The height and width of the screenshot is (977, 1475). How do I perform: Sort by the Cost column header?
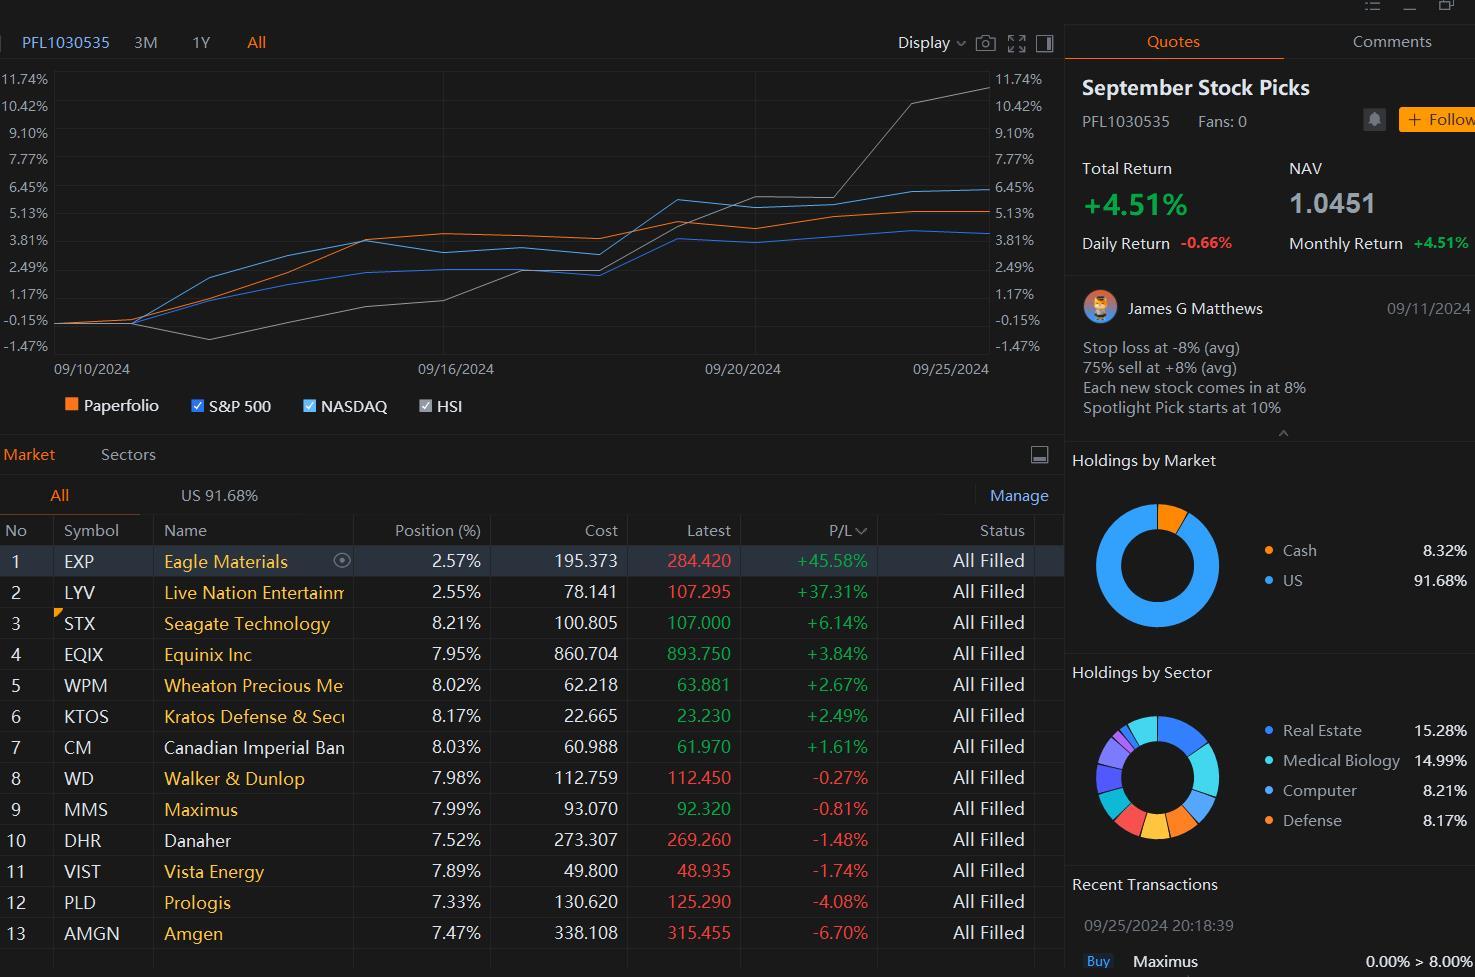tap(601, 531)
